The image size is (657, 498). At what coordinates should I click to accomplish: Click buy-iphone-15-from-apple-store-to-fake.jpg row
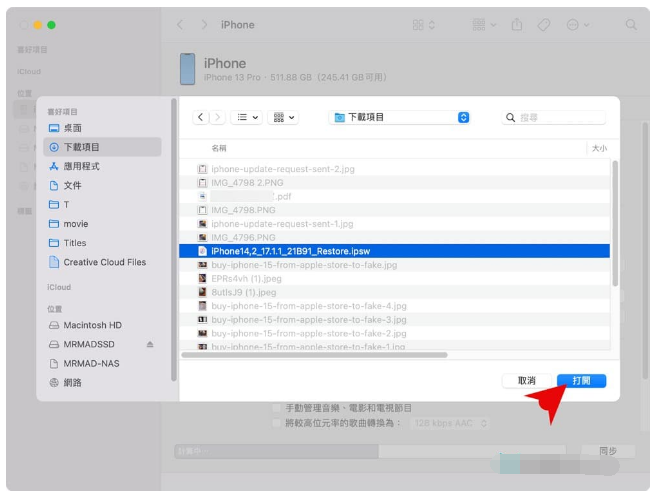pyautogui.click(x=394, y=265)
